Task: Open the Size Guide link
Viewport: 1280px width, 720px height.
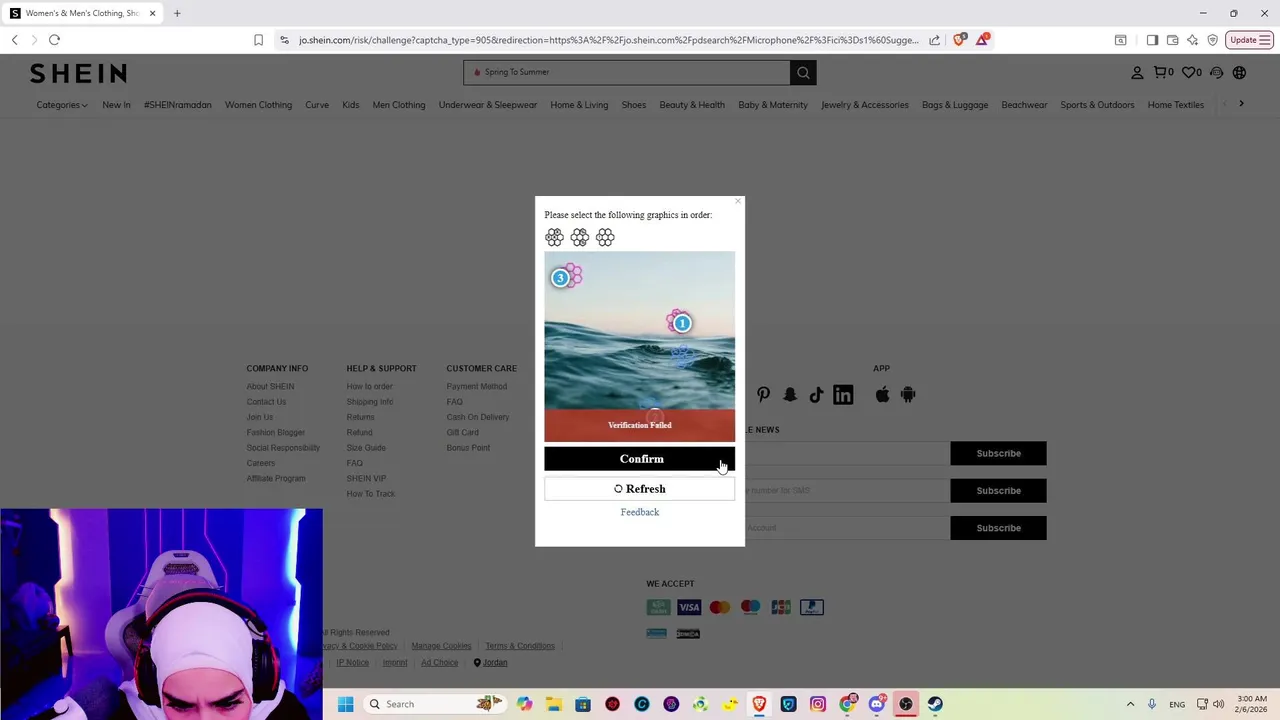Action: (x=366, y=448)
